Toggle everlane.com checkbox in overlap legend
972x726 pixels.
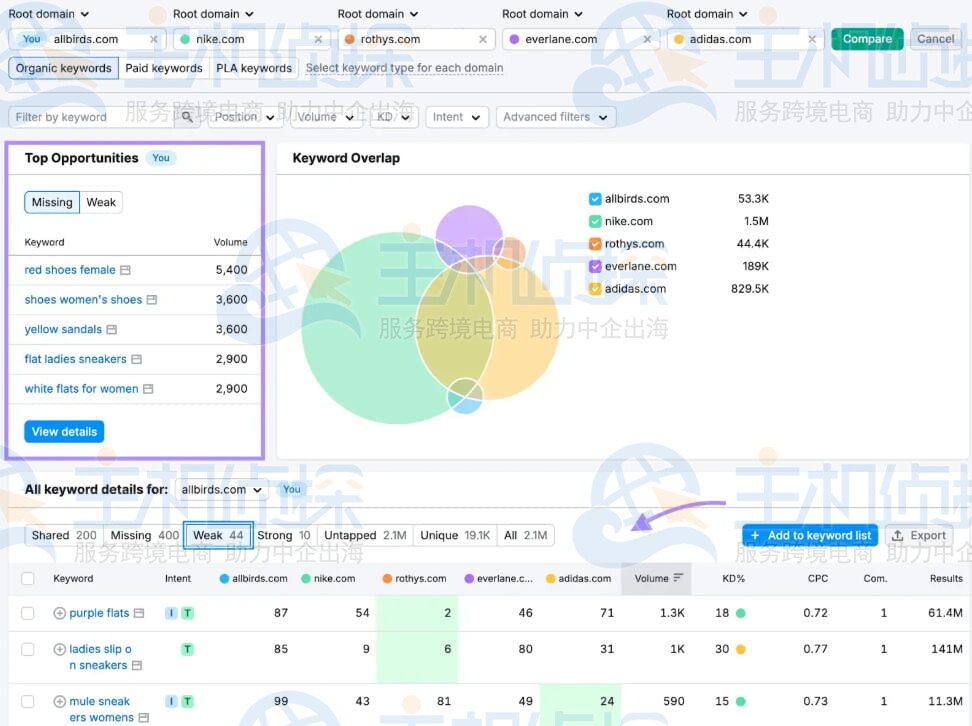click(595, 267)
